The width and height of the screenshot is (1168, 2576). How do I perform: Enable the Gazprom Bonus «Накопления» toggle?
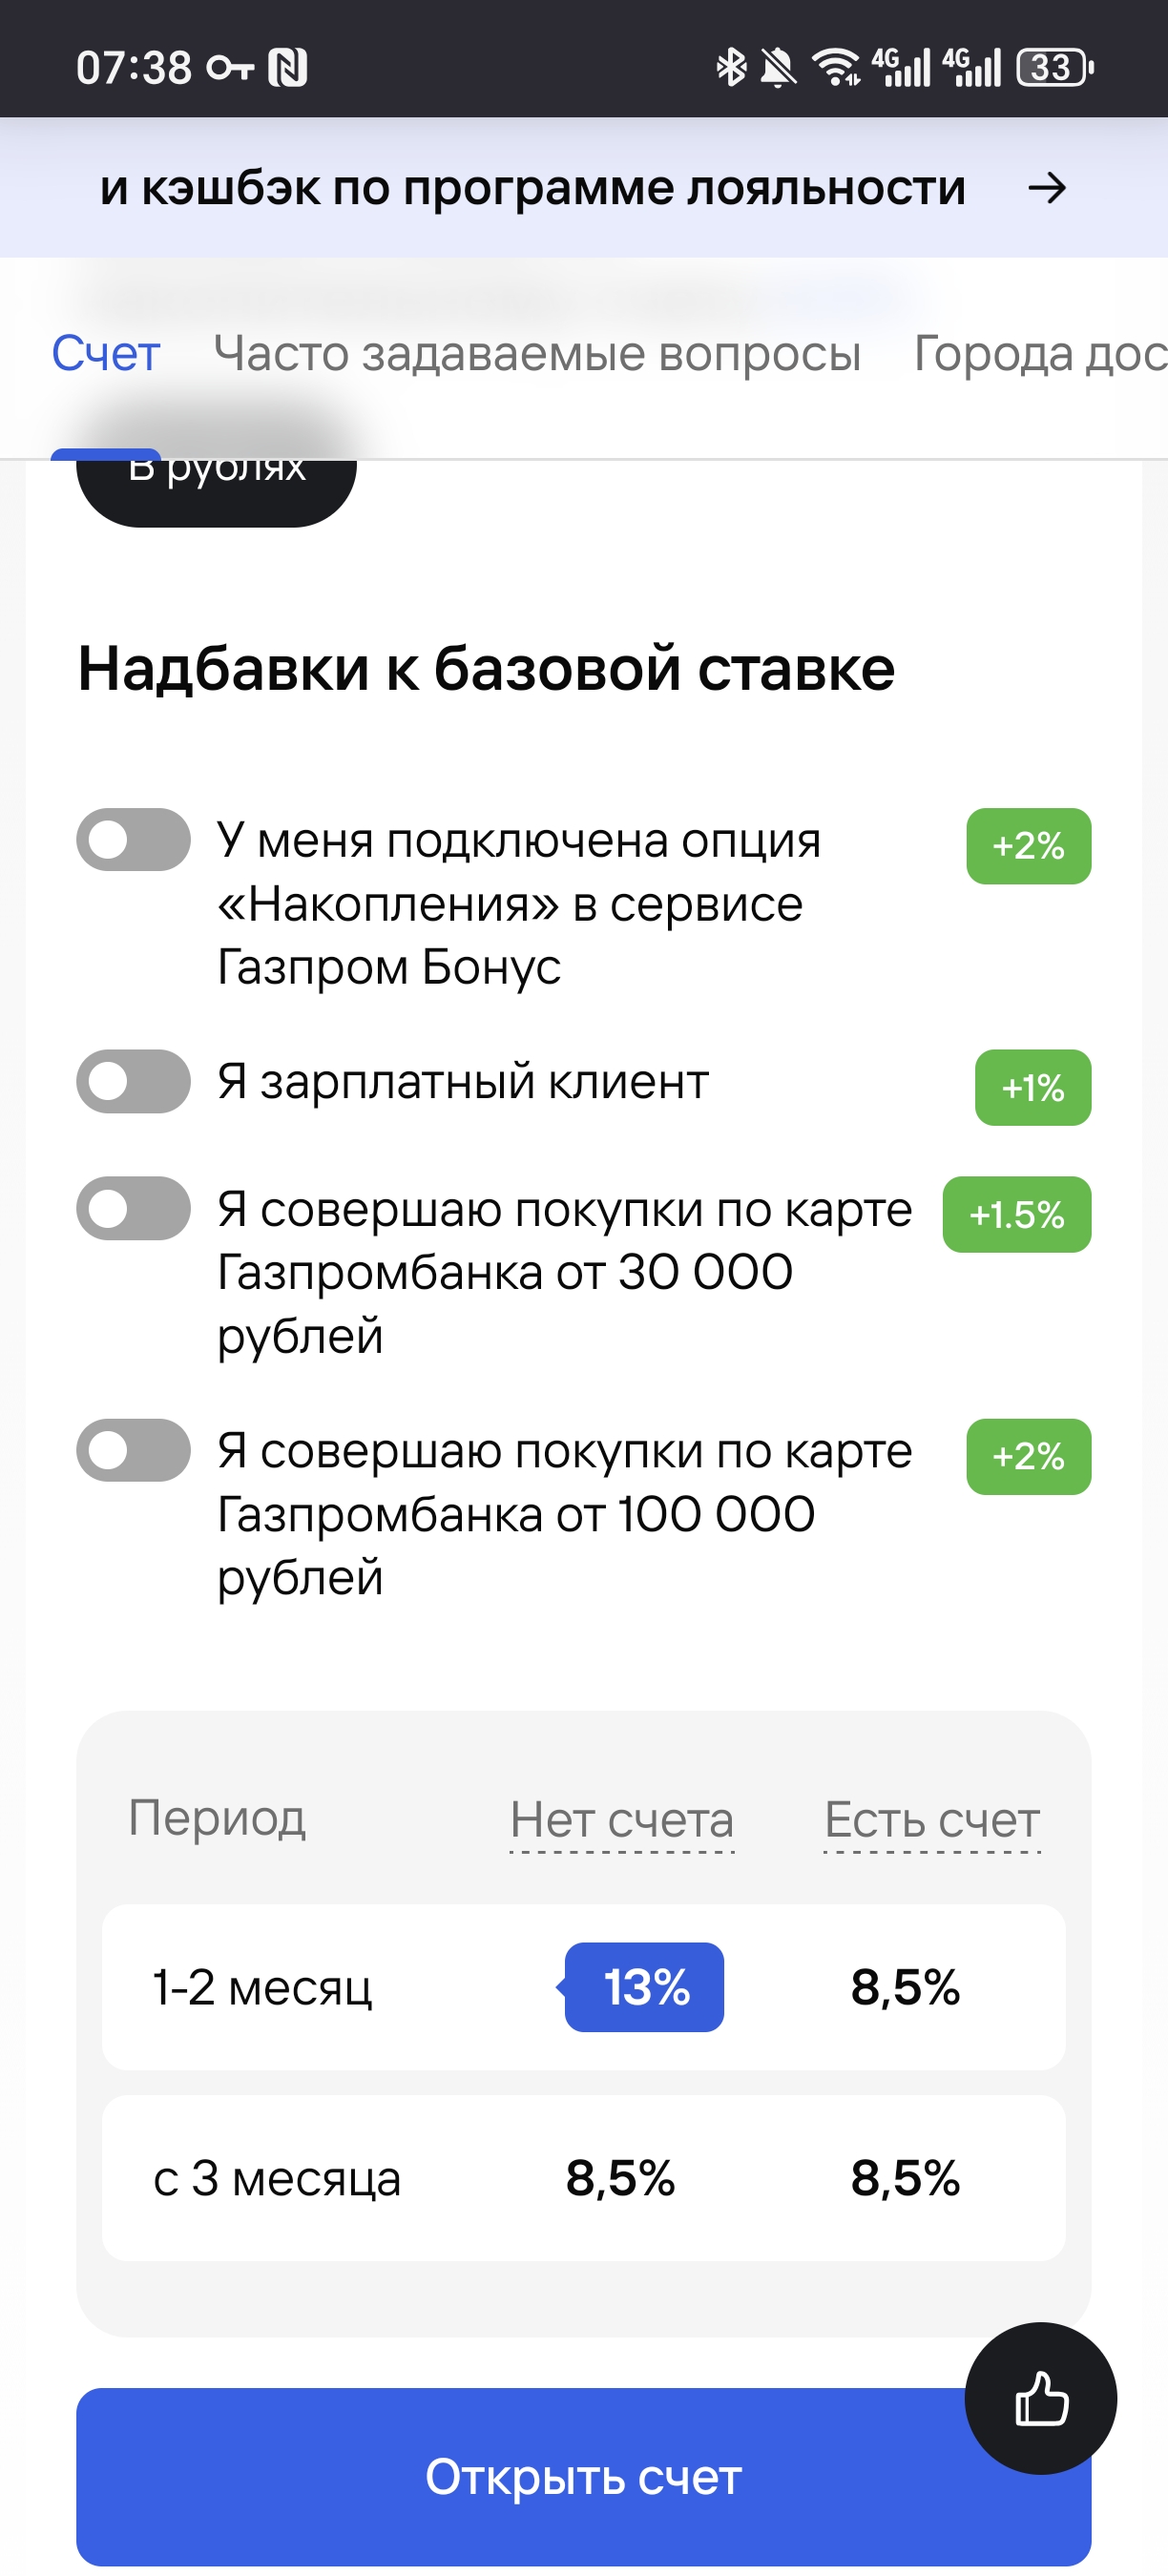[133, 840]
